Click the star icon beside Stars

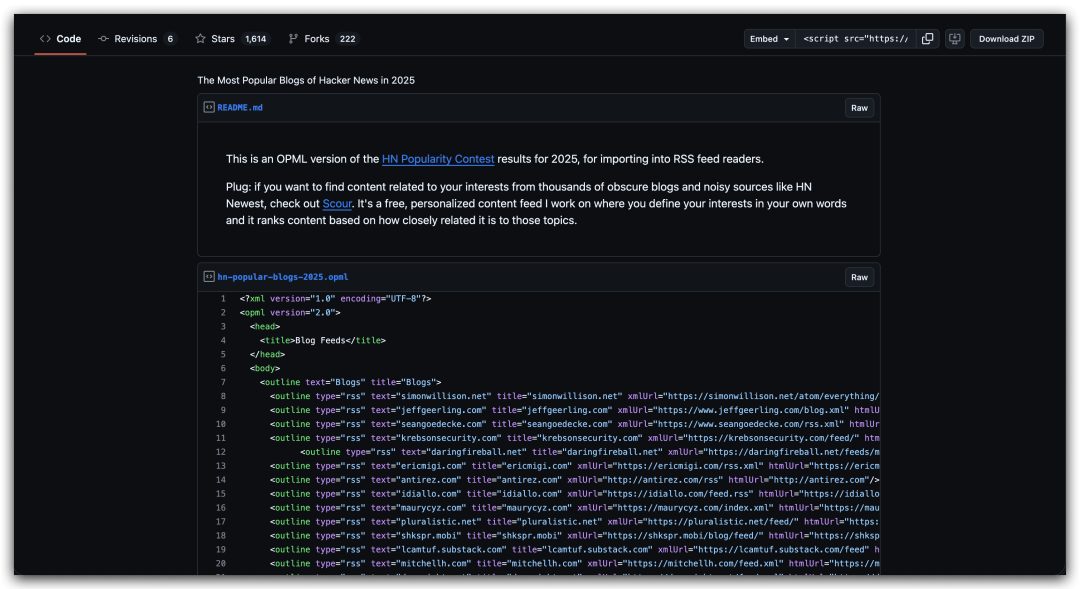pyautogui.click(x=200, y=39)
